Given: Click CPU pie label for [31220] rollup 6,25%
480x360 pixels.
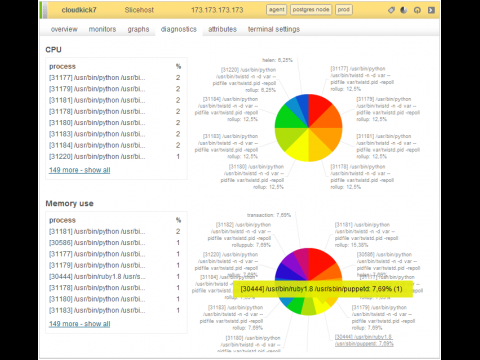Looking at the screenshot, I should pos(244,80).
